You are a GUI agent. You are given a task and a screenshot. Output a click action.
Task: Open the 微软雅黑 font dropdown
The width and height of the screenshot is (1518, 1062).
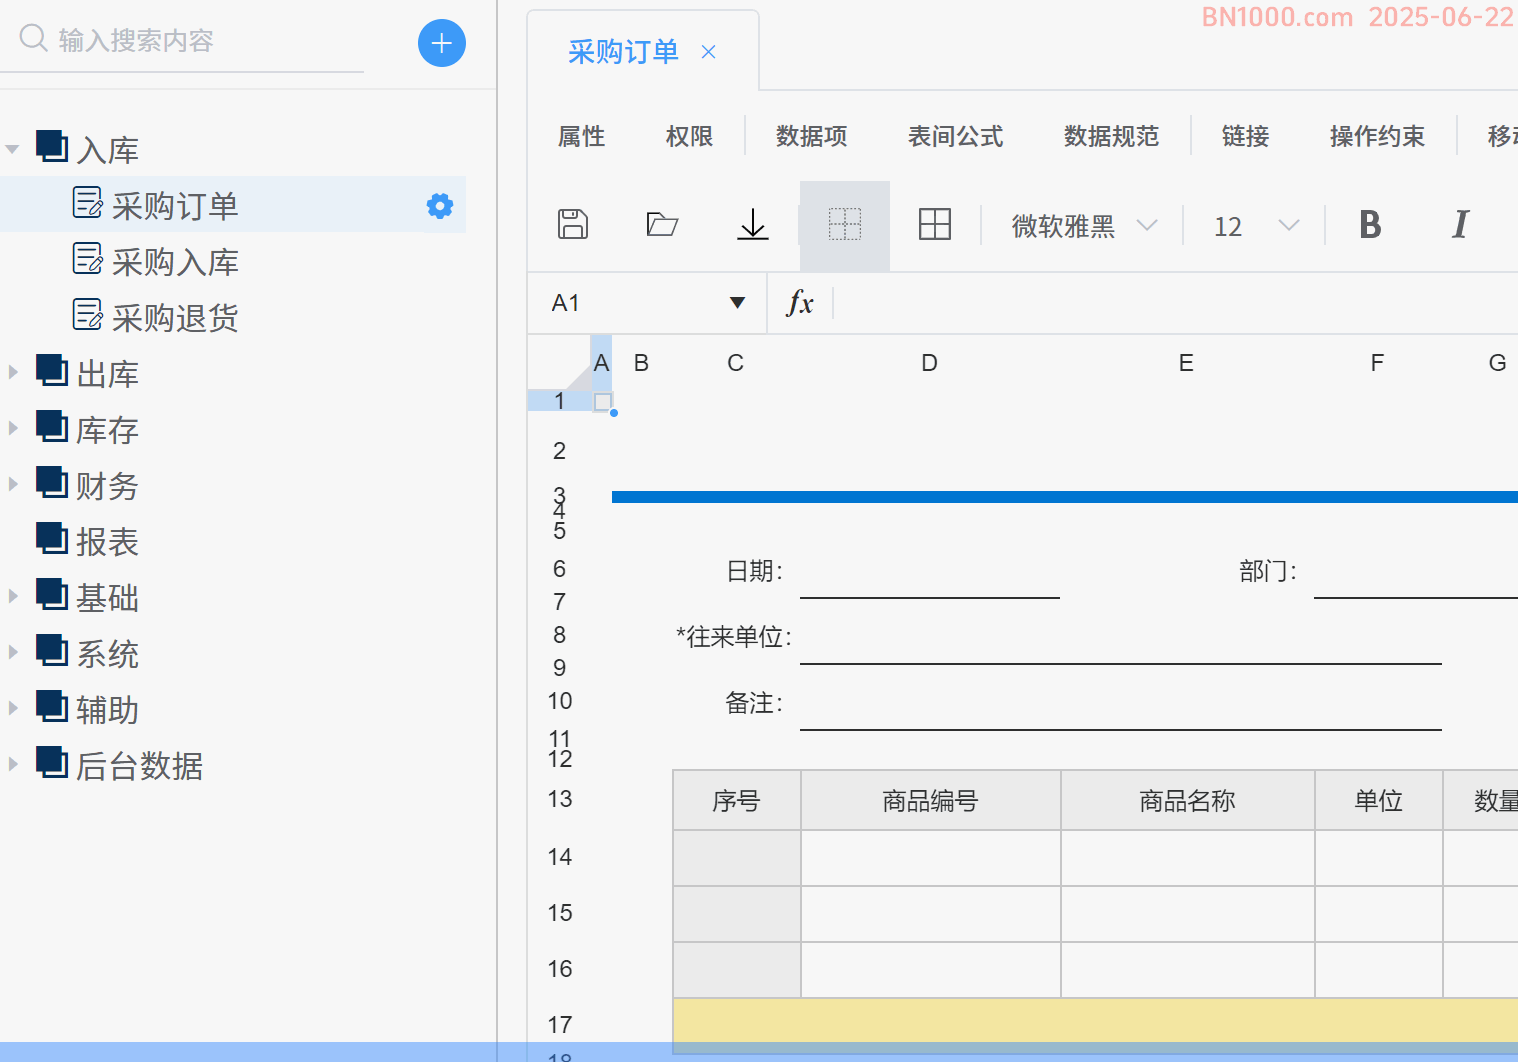click(x=1147, y=225)
